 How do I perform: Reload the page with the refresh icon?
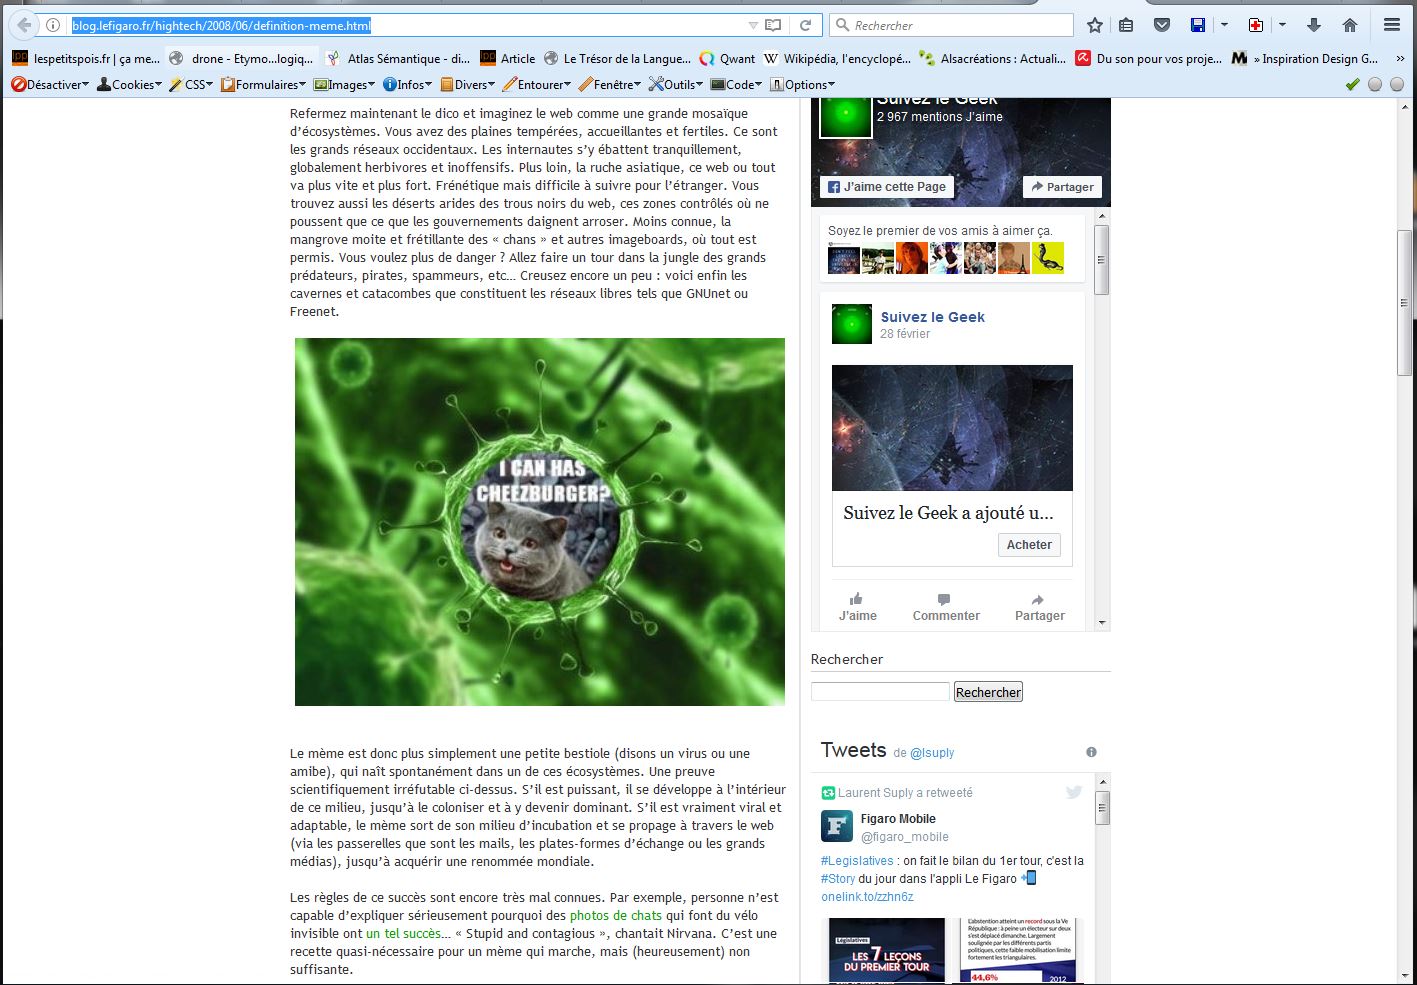pos(805,25)
